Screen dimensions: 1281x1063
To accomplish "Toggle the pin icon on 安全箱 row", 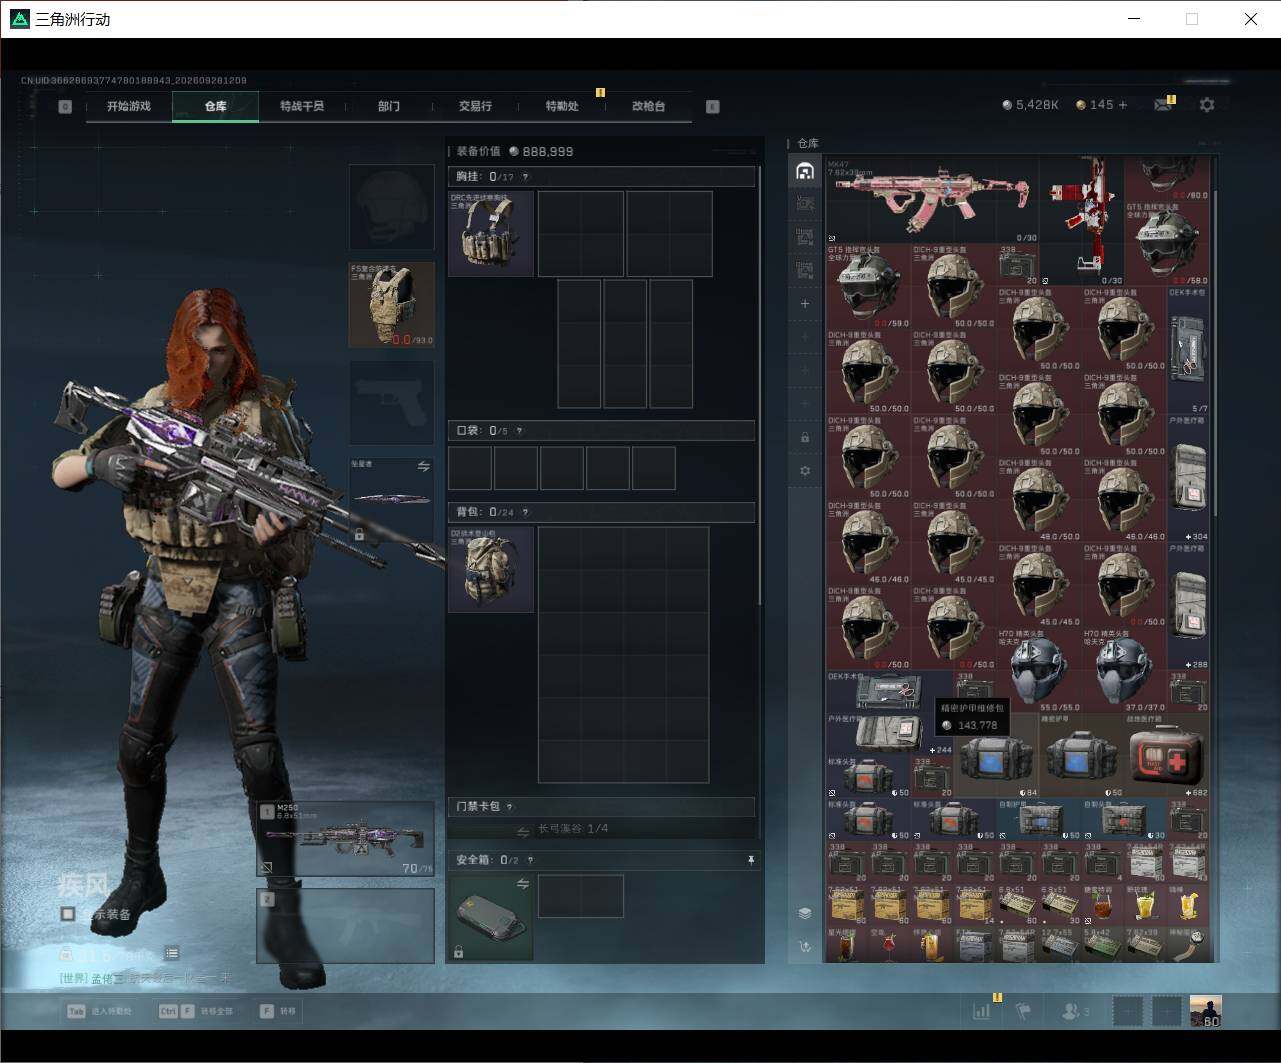I will pos(750,860).
